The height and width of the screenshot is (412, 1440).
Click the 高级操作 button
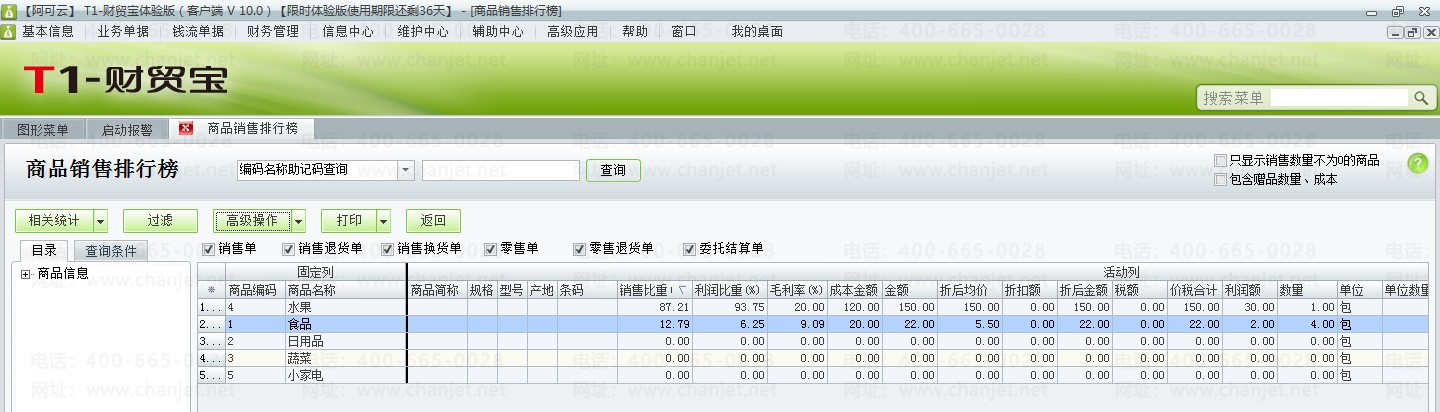click(x=252, y=221)
